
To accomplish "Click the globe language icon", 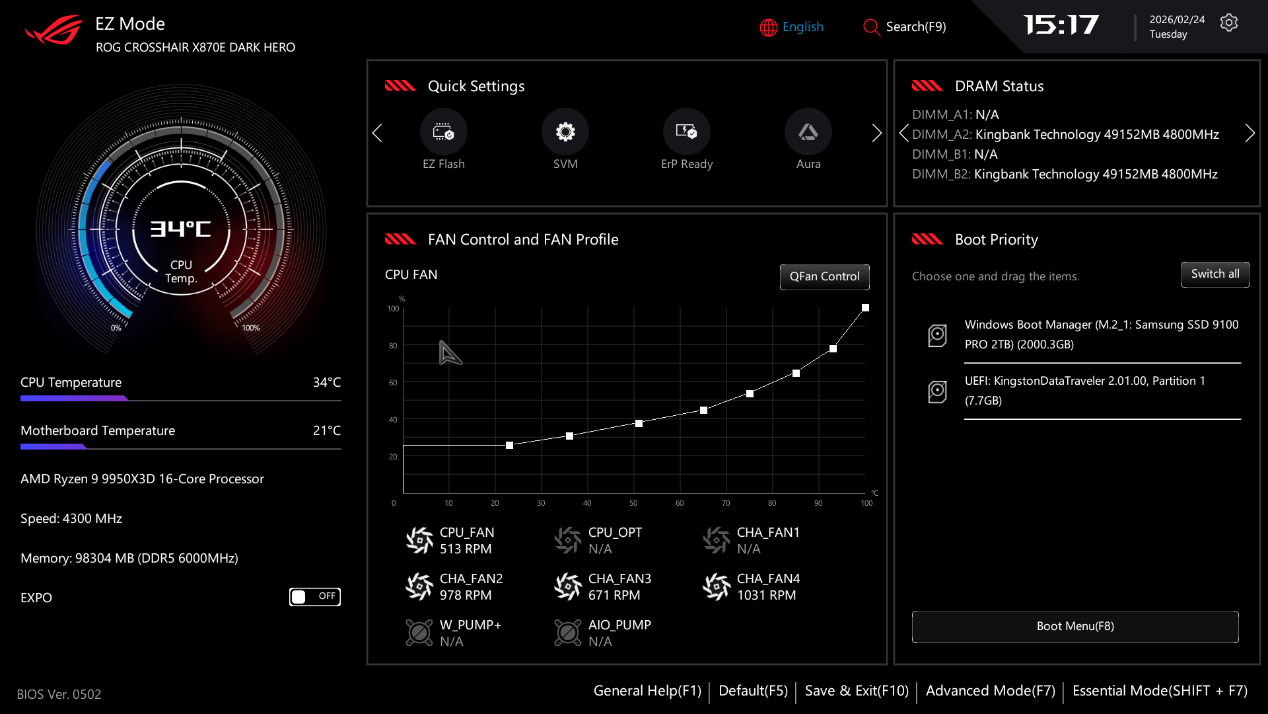I will [769, 27].
